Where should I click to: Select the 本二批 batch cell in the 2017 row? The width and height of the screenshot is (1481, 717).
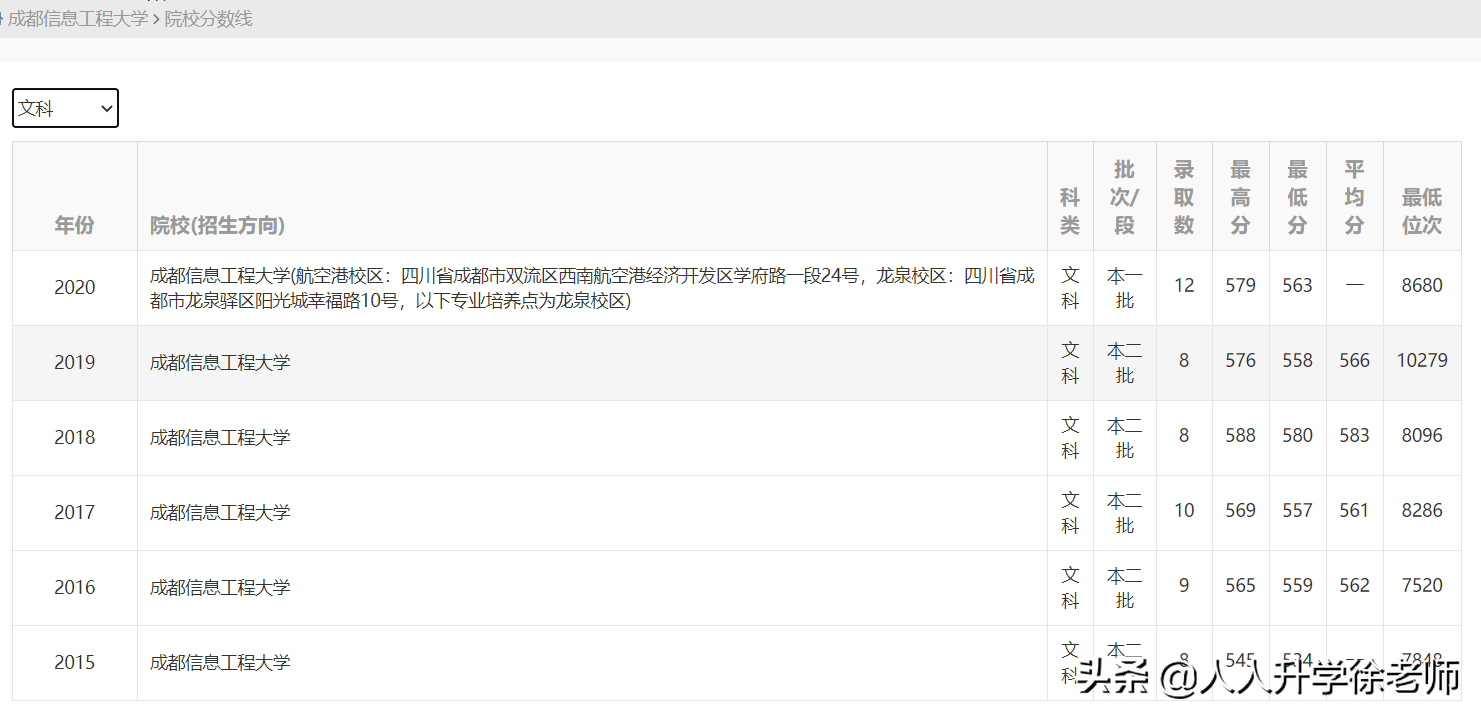1124,512
